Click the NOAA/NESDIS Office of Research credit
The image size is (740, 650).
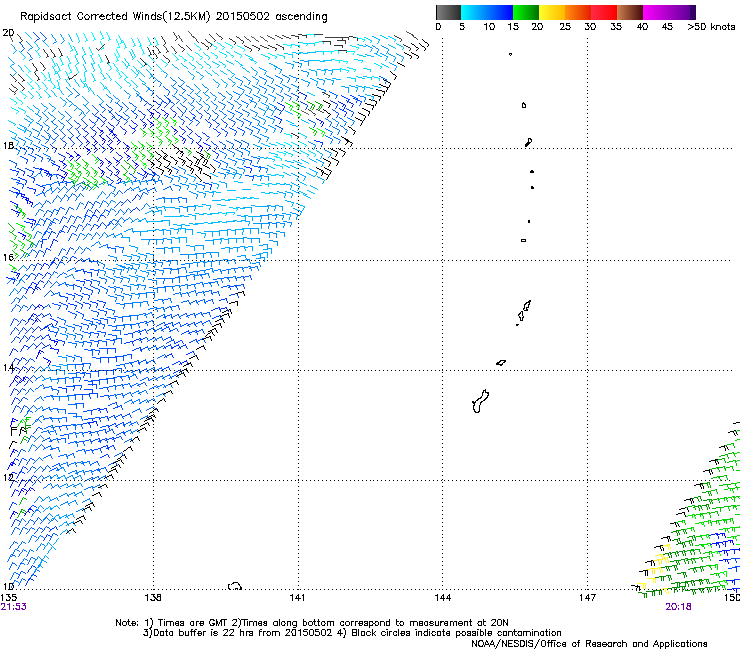(x=589, y=644)
